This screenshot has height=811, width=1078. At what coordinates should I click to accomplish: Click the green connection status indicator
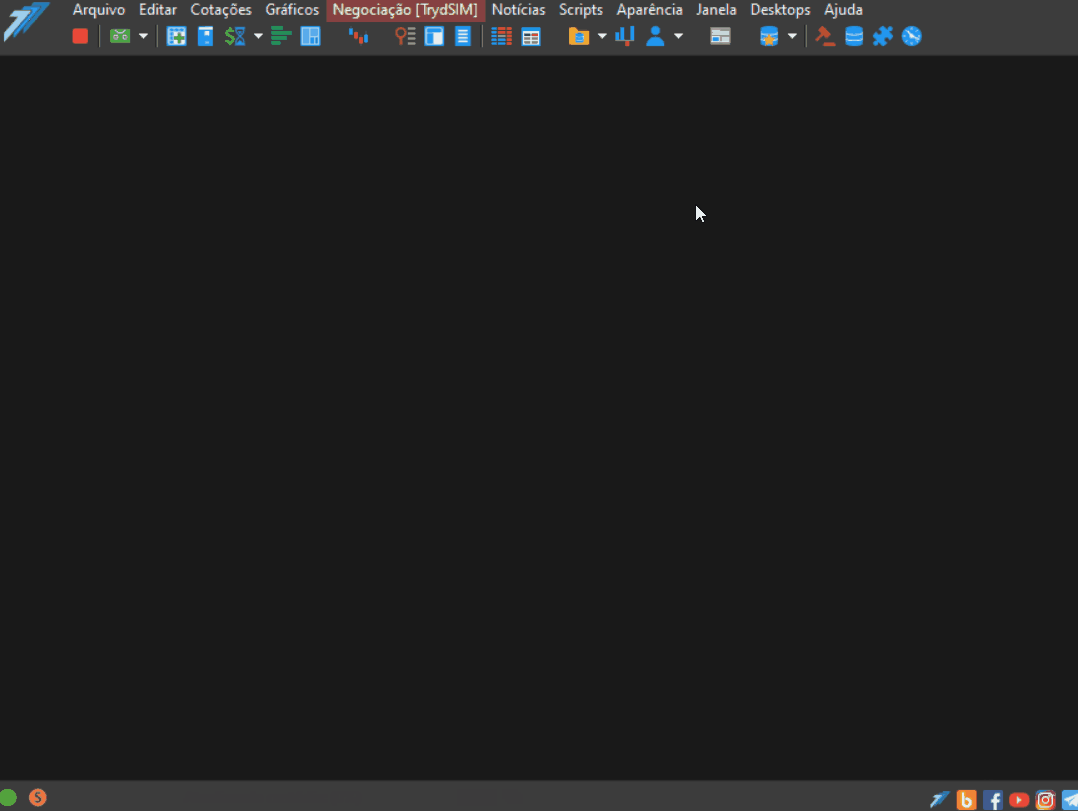click(x=8, y=797)
